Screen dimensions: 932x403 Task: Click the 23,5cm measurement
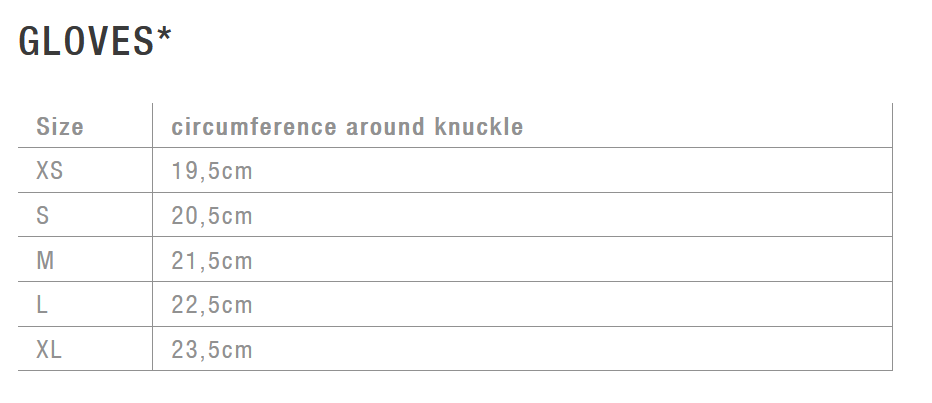click(212, 350)
